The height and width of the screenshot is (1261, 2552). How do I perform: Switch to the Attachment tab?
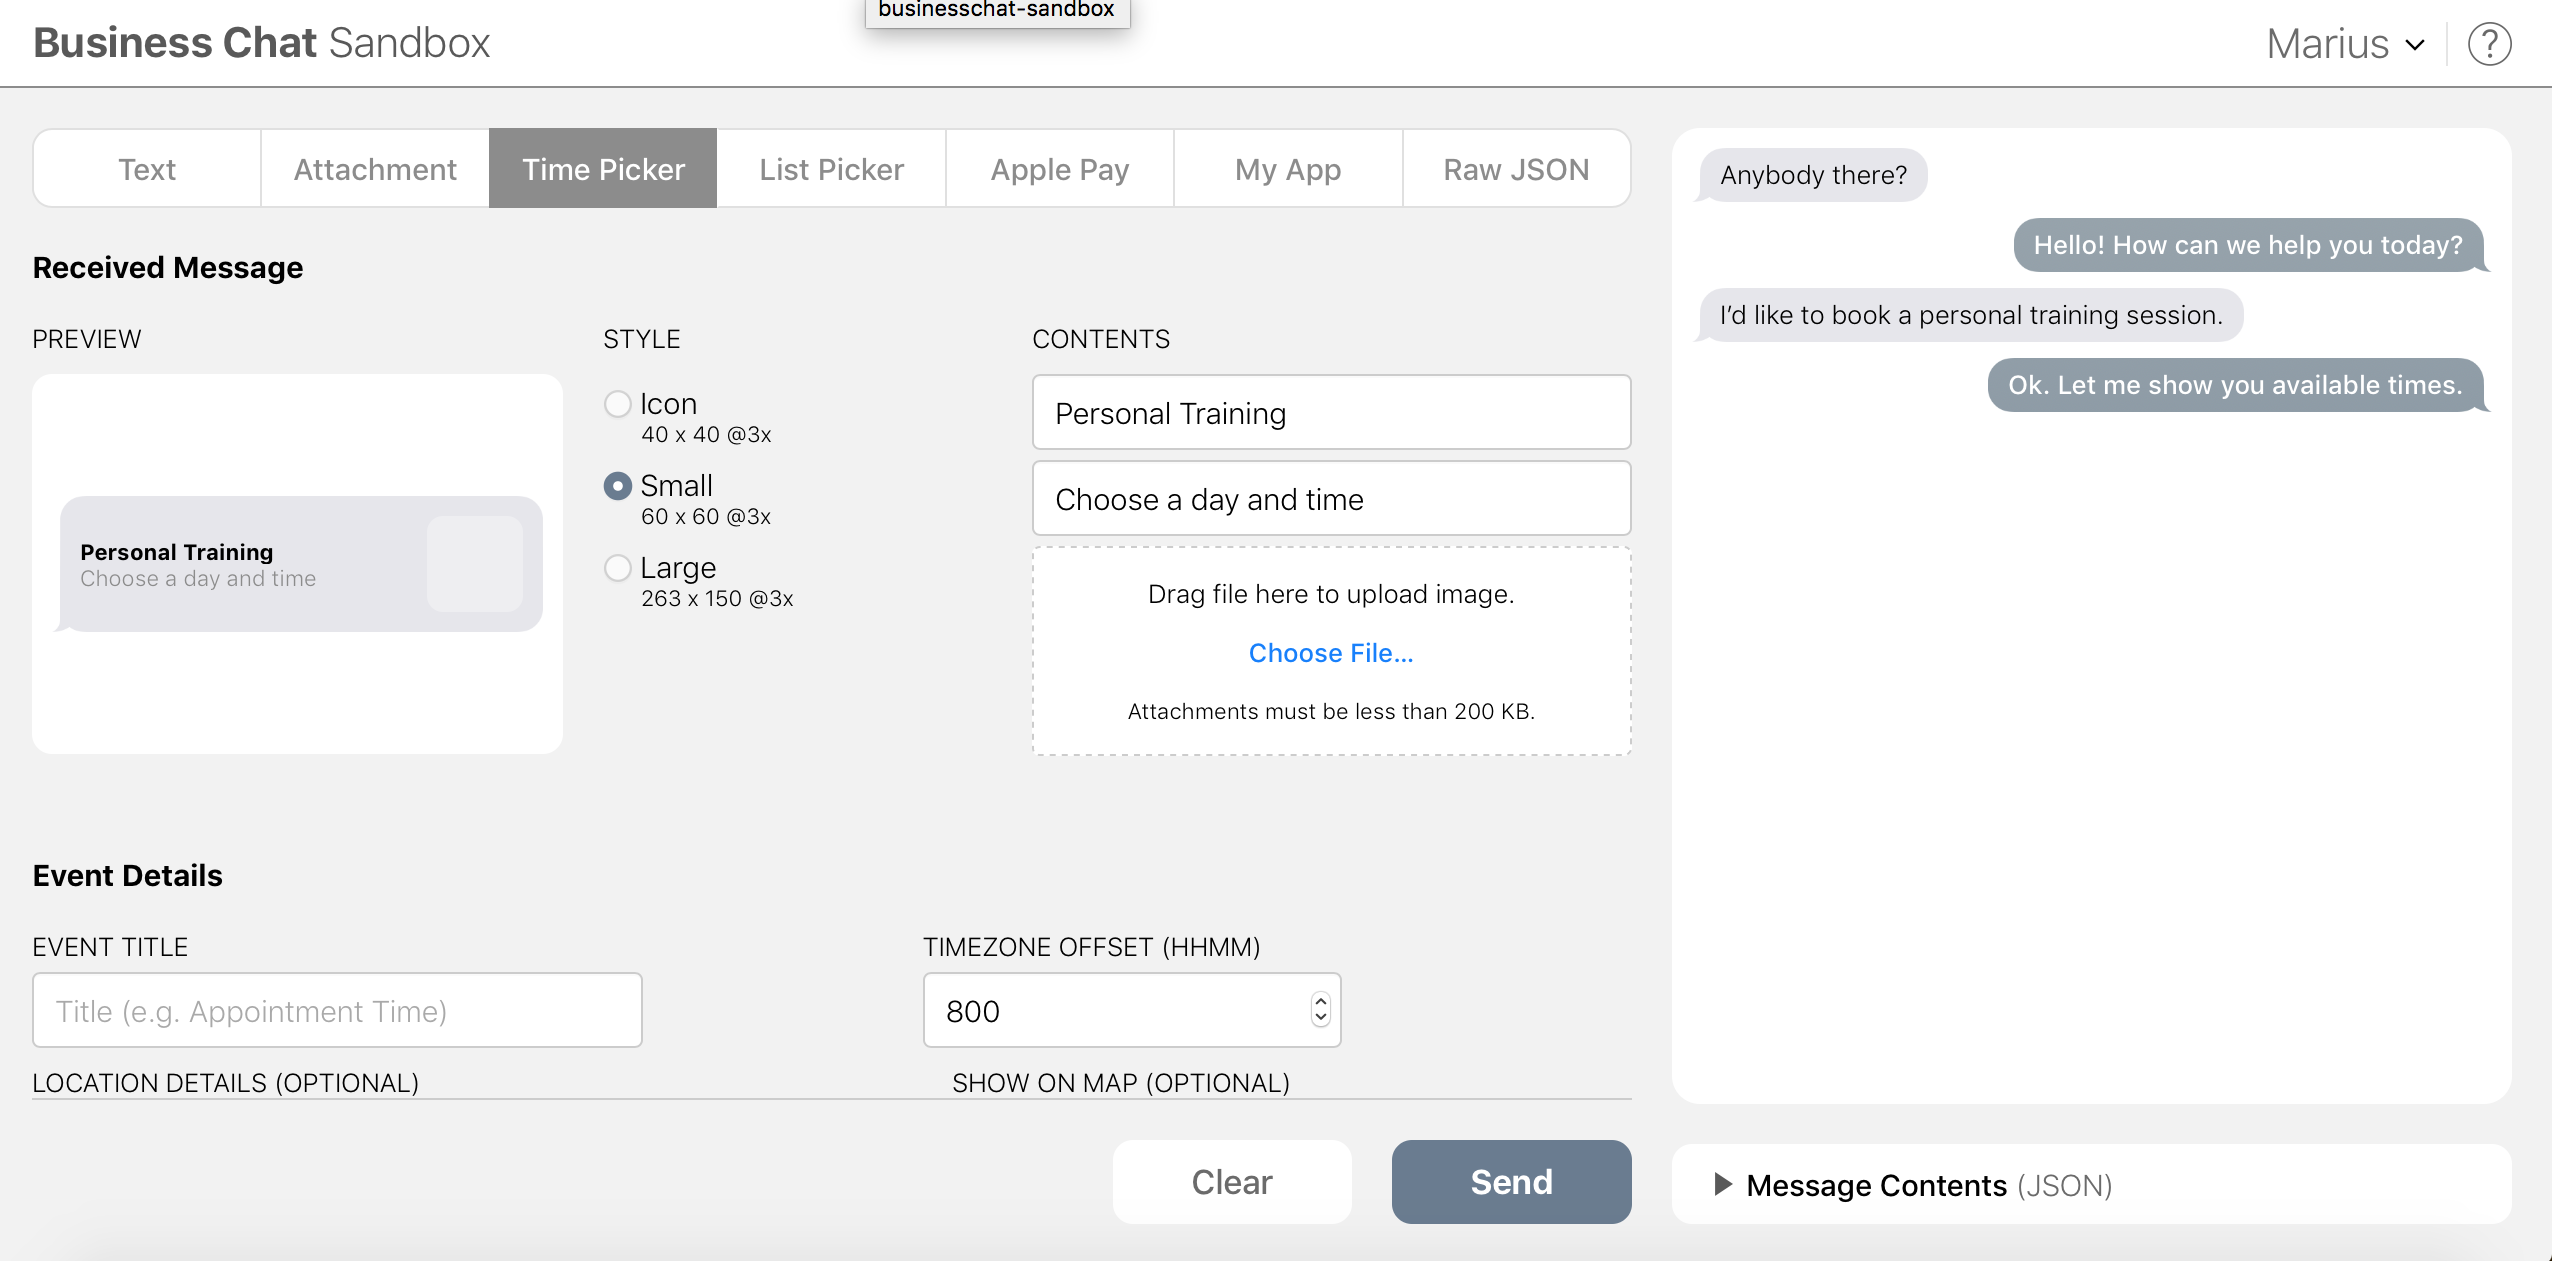pos(375,169)
